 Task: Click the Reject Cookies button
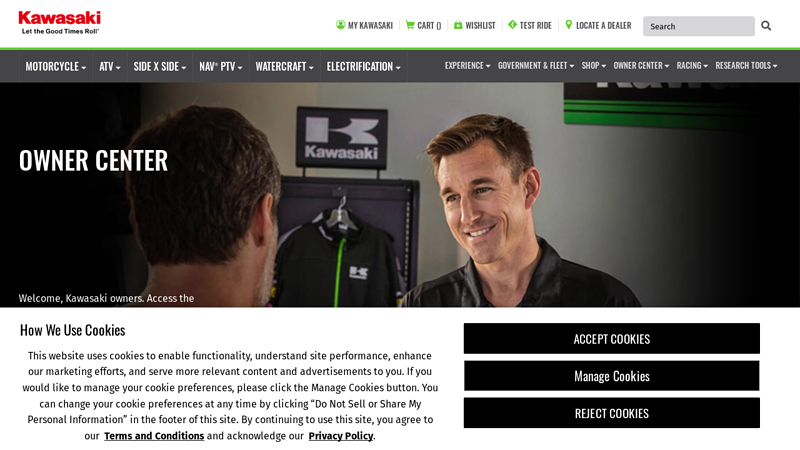[612, 413]
